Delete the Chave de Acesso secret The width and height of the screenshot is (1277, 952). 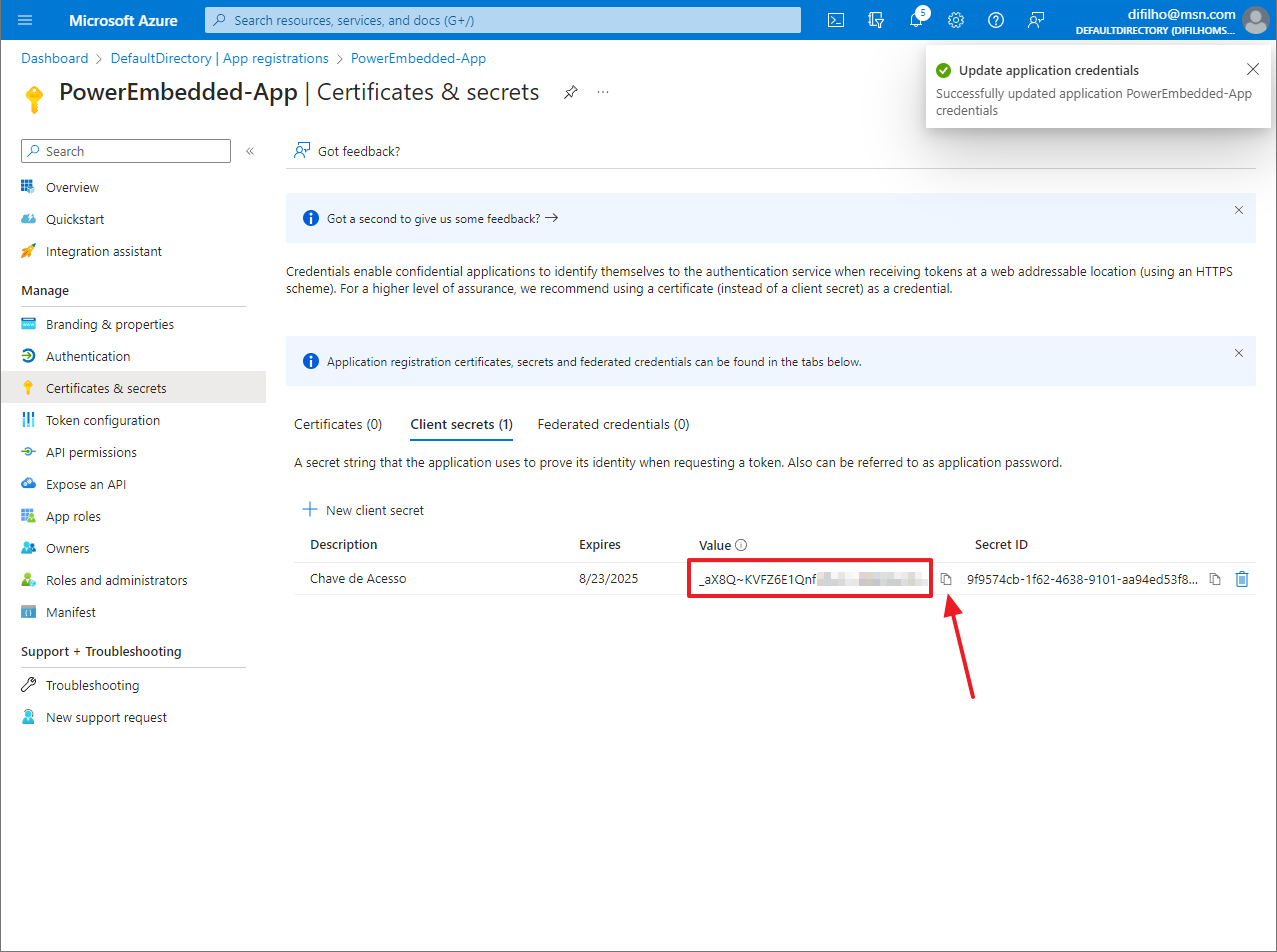coord(1242,579)
